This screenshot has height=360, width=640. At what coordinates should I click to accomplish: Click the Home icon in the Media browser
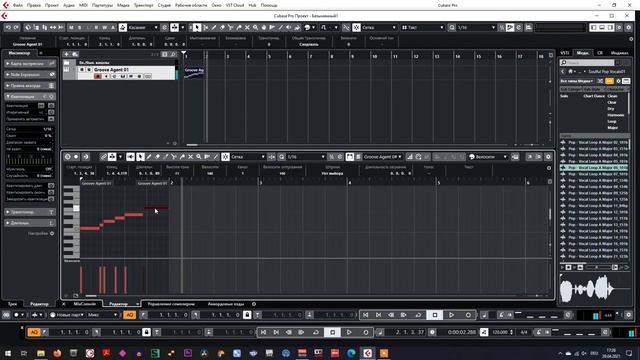[570, 71]
